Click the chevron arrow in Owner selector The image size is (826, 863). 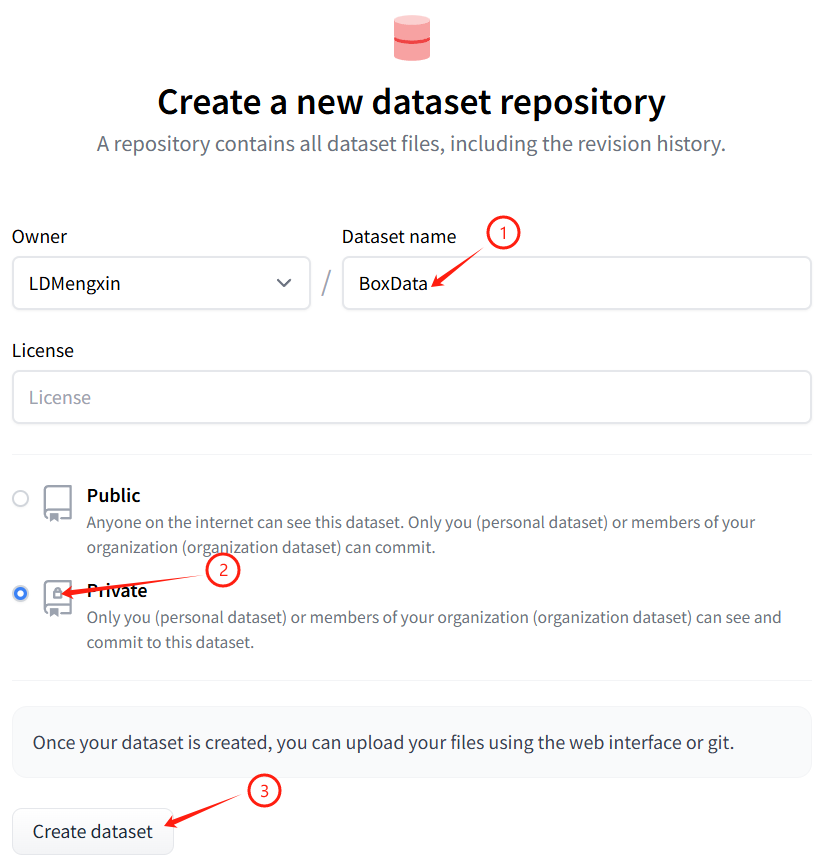[x=284, y=284]
